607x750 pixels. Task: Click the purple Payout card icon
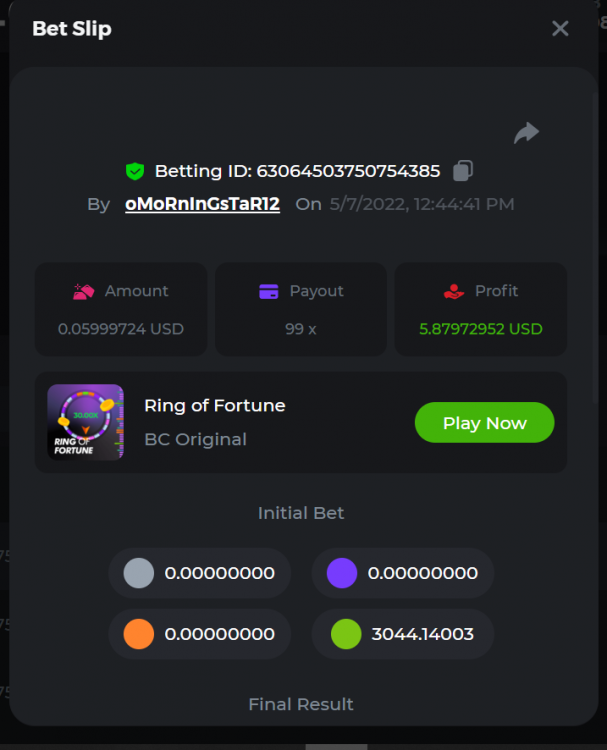(x=268, y=291)
